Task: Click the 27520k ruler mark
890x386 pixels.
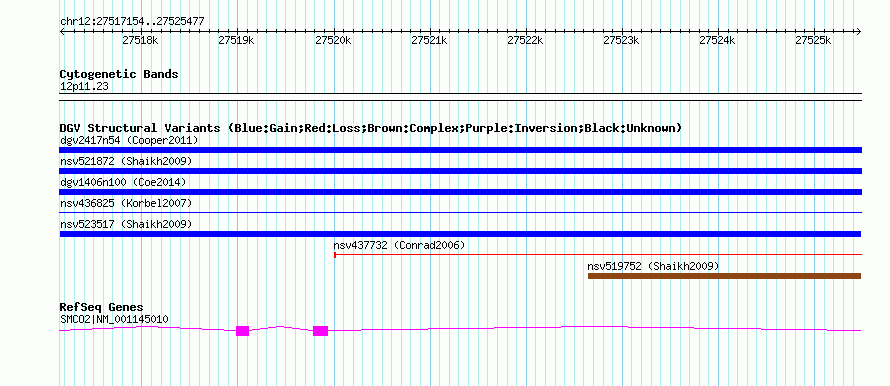Action: (333, 40)
